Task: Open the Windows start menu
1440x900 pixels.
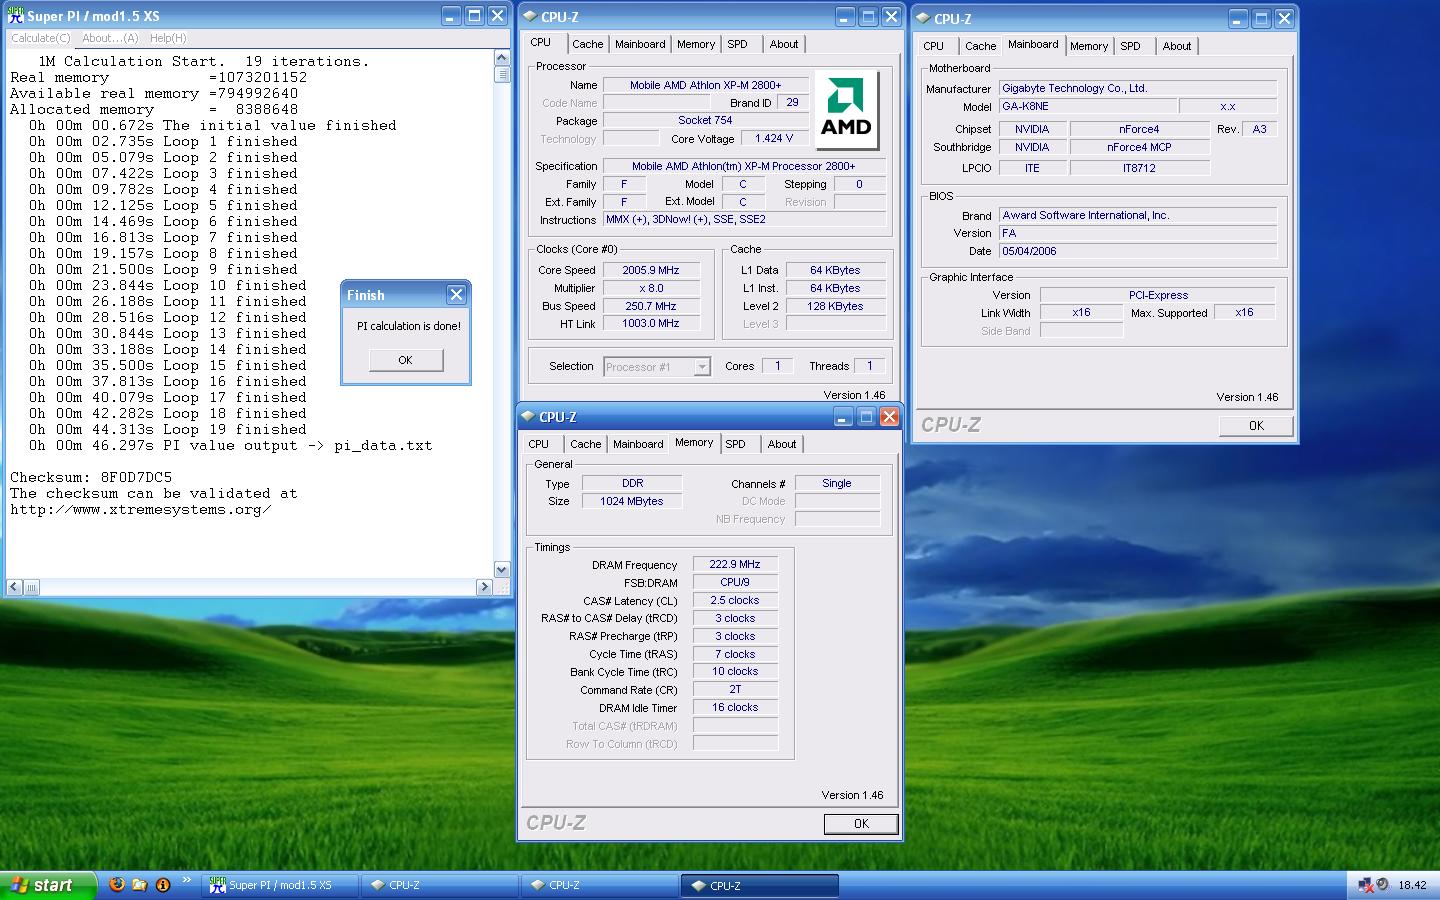Action: [x=49, y=885]
